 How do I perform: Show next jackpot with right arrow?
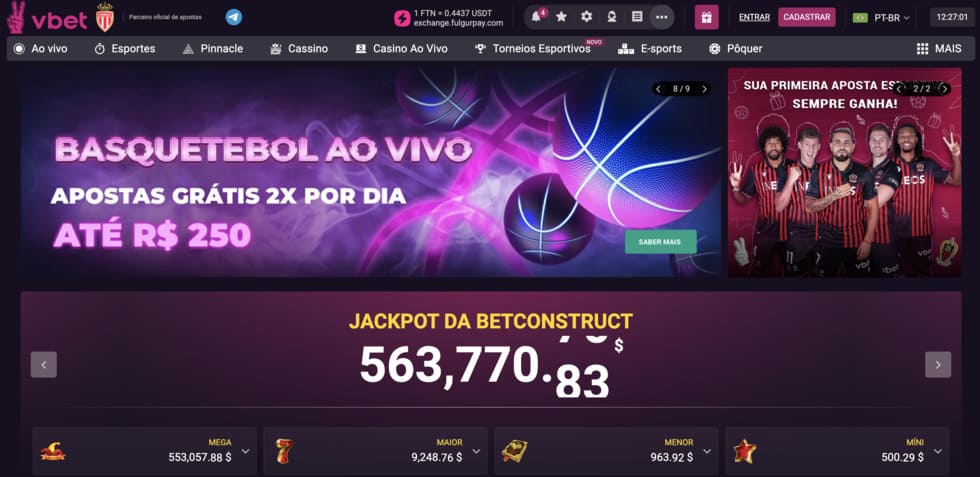tap(938, 364)
